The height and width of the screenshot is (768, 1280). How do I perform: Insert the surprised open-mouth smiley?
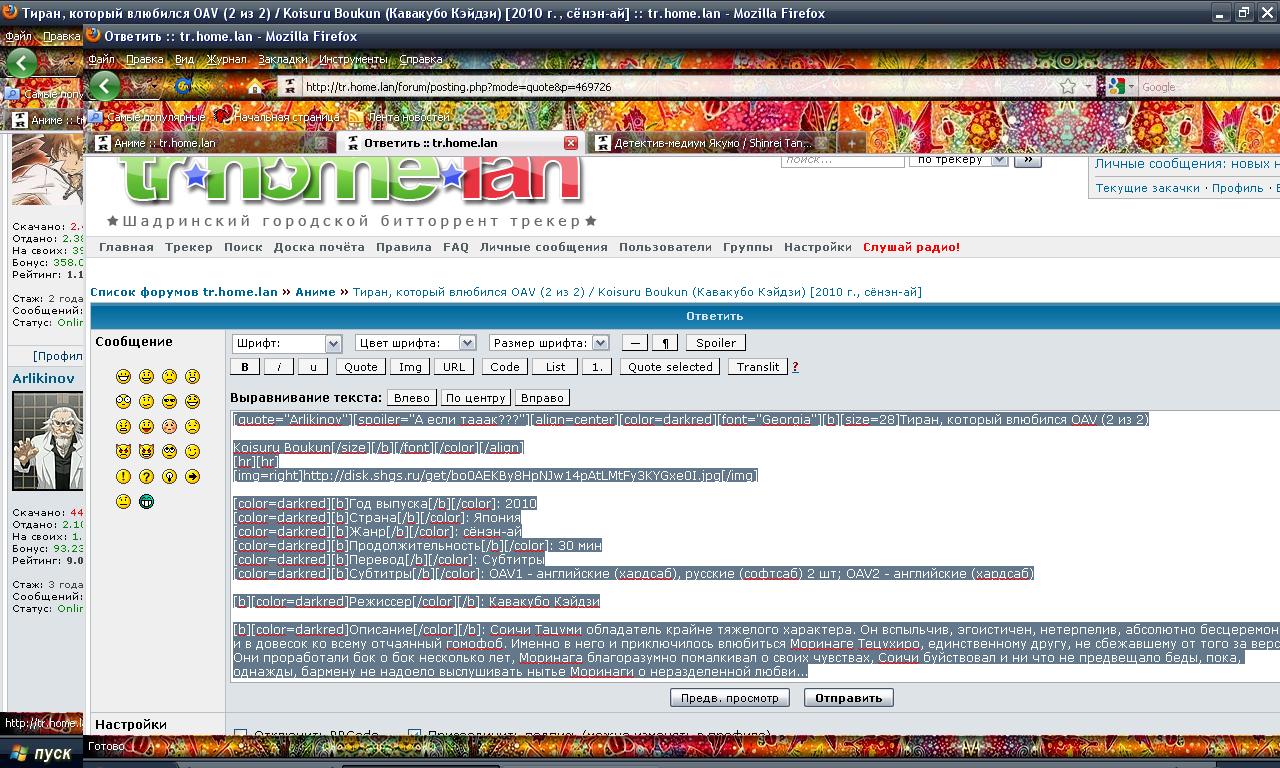[x=192, y=377]
